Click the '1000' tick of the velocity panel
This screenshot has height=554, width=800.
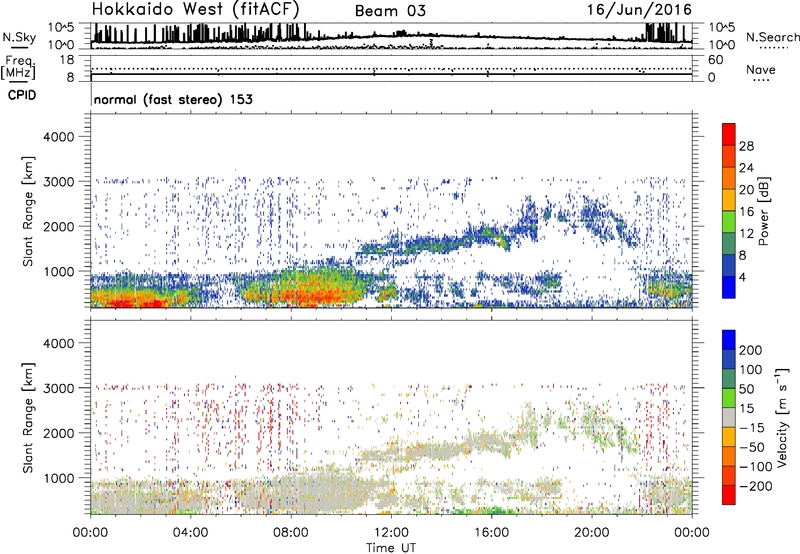59,478
